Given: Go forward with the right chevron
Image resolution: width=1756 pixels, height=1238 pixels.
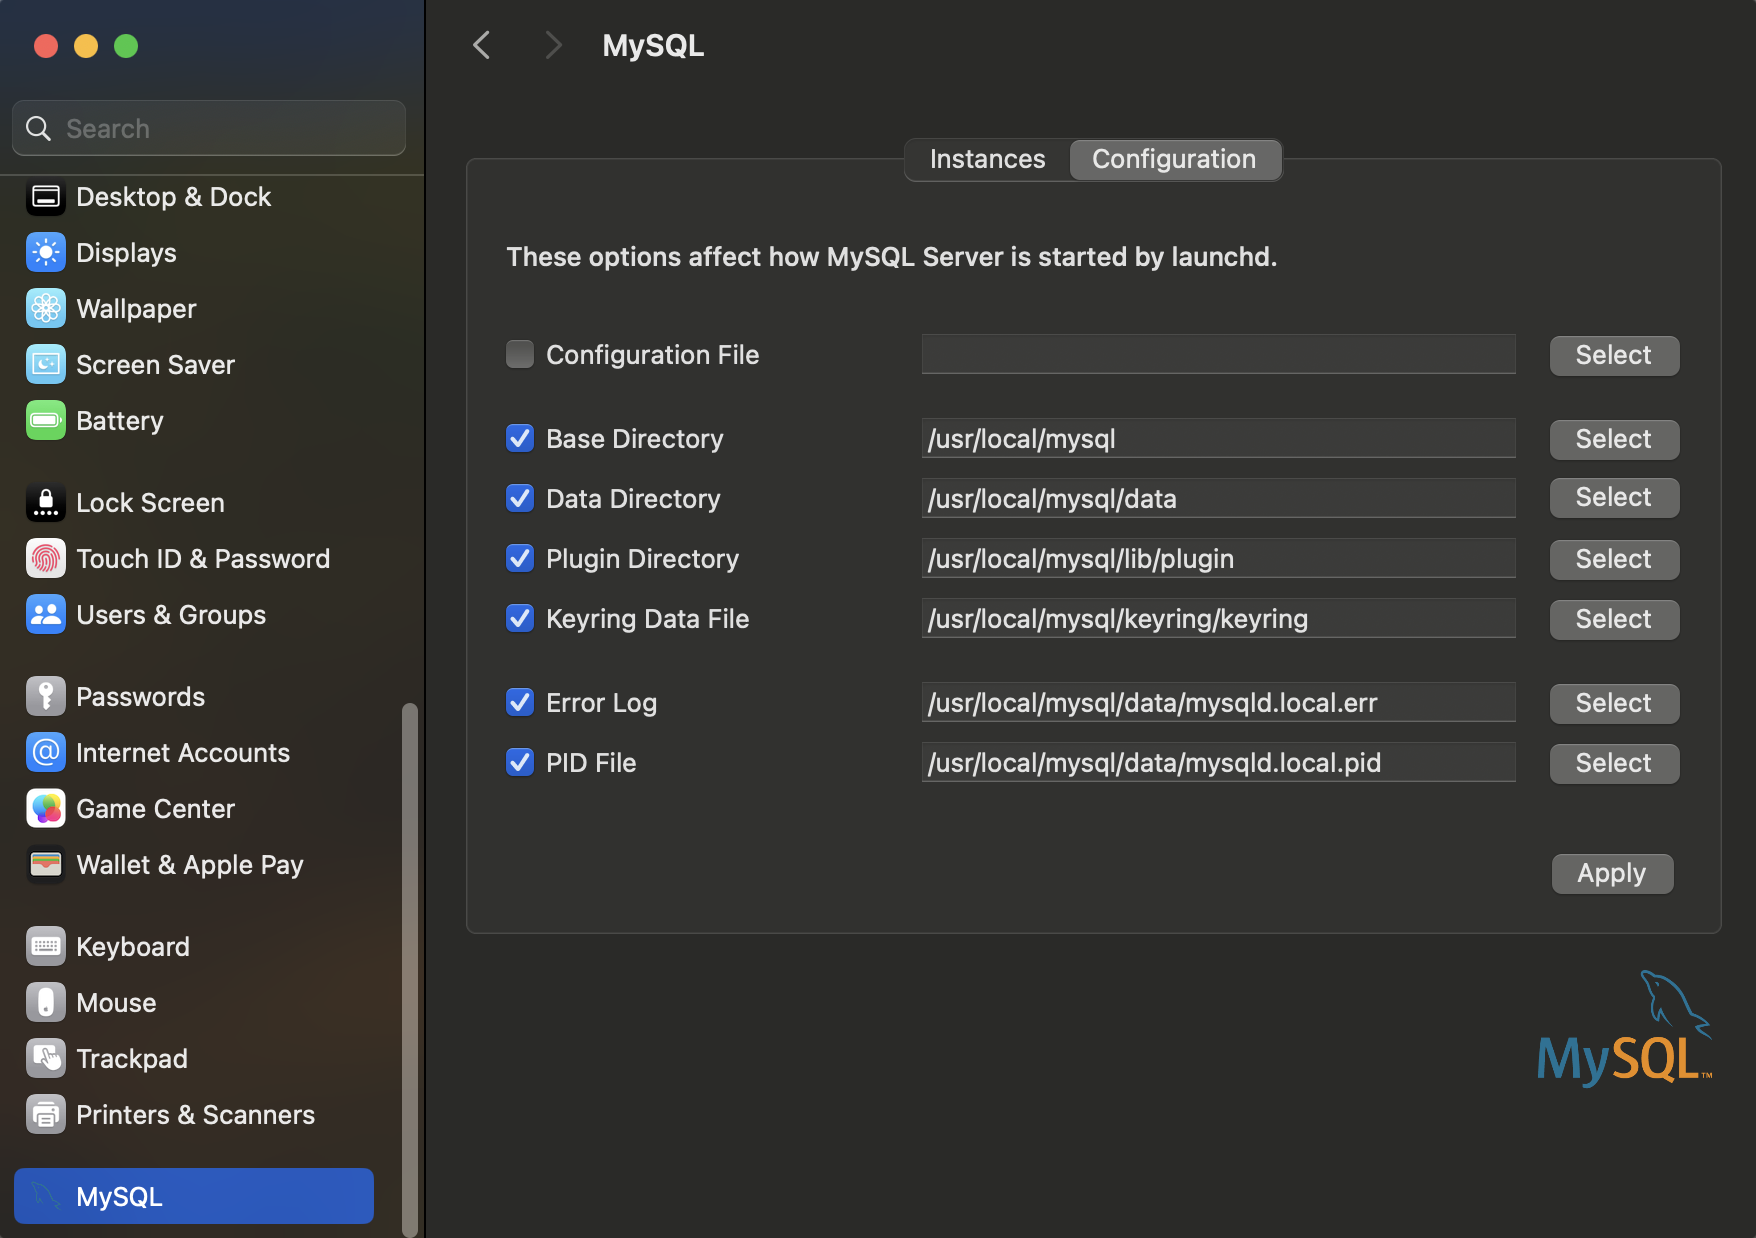Looking at the screenshot, I should (x=553, y=45).
